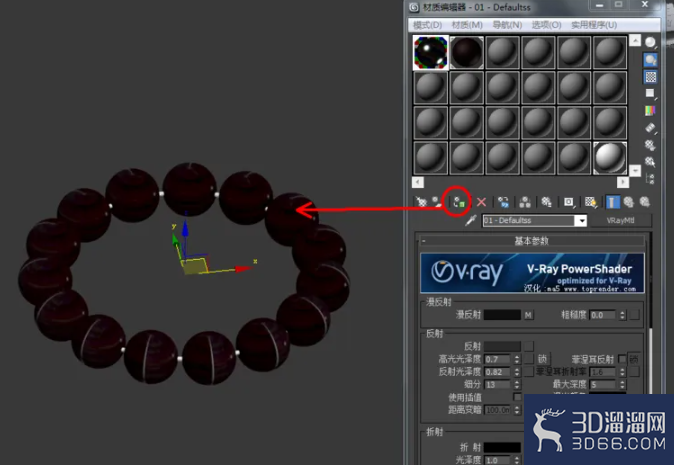674x465 pixels.
Task: Click the Make Unique icon
Action: 525,202
